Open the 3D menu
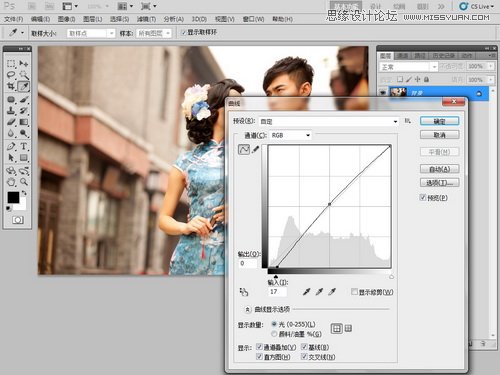Screen dimensions: 500x375 [x=199, y=19]
